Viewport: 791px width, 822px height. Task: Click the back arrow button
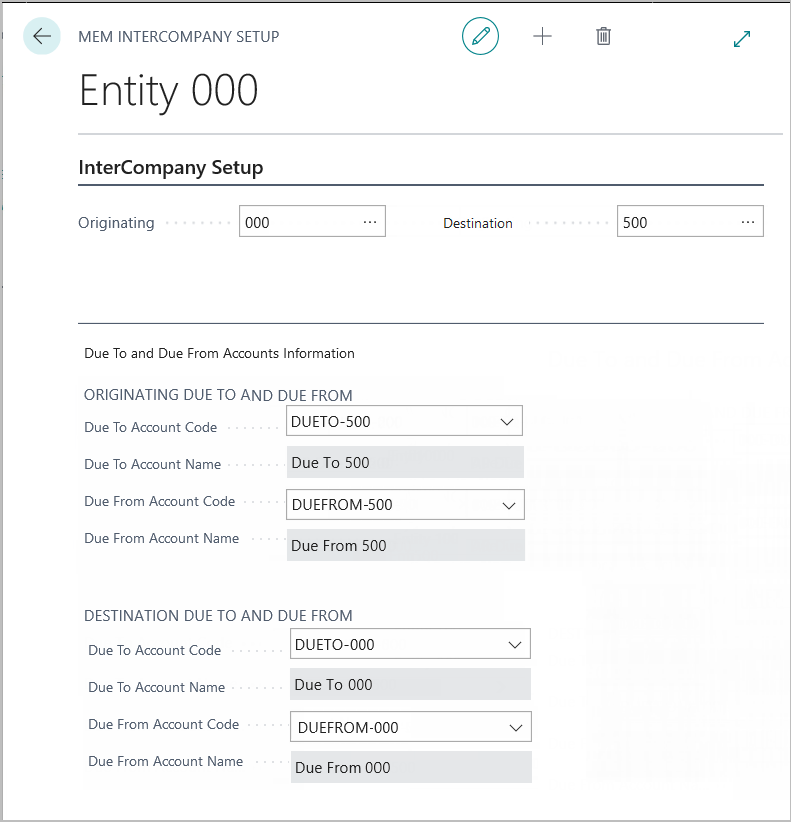point(42,37)
